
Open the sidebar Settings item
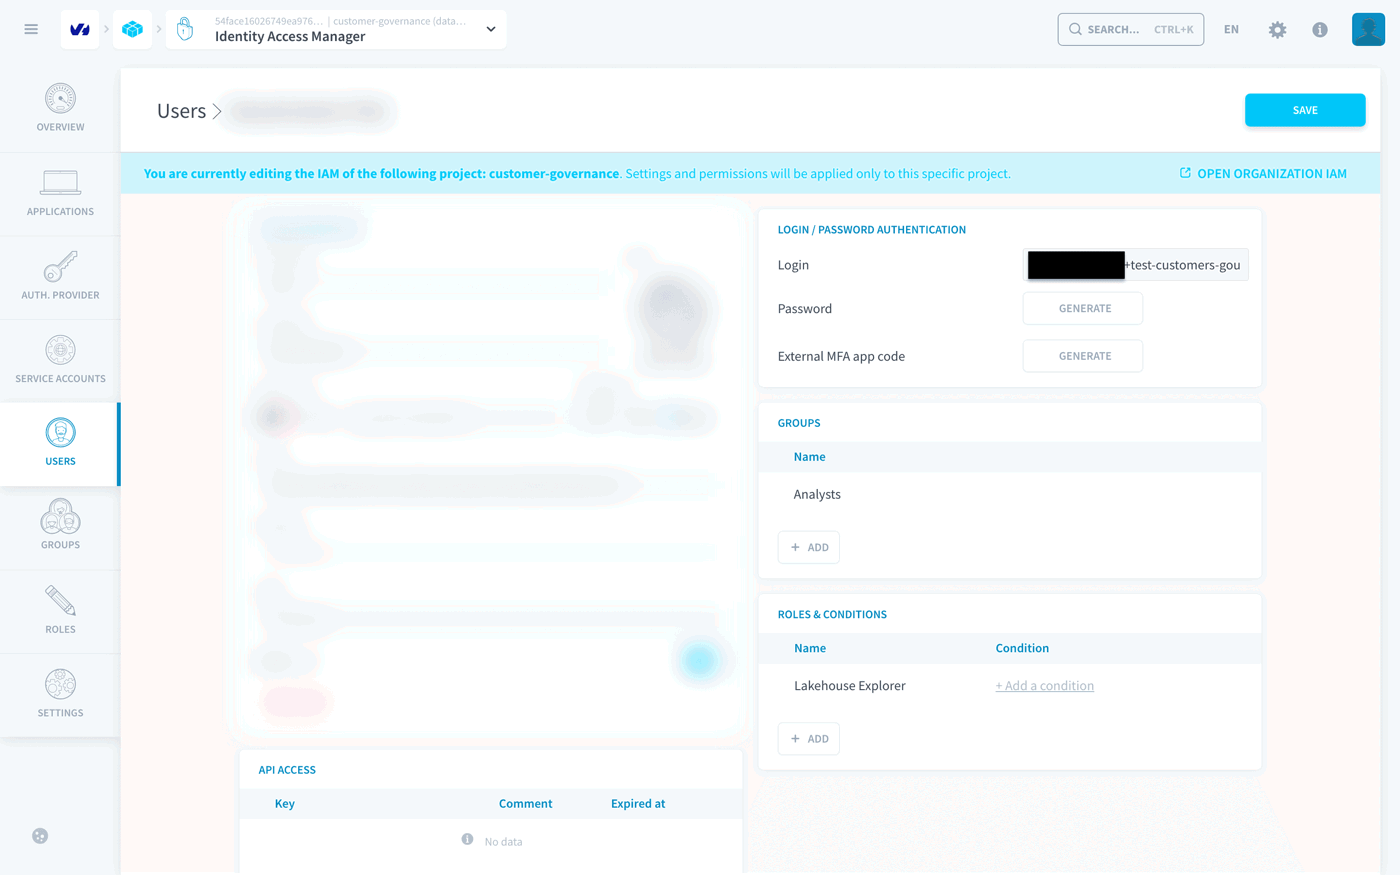(60, 696)
